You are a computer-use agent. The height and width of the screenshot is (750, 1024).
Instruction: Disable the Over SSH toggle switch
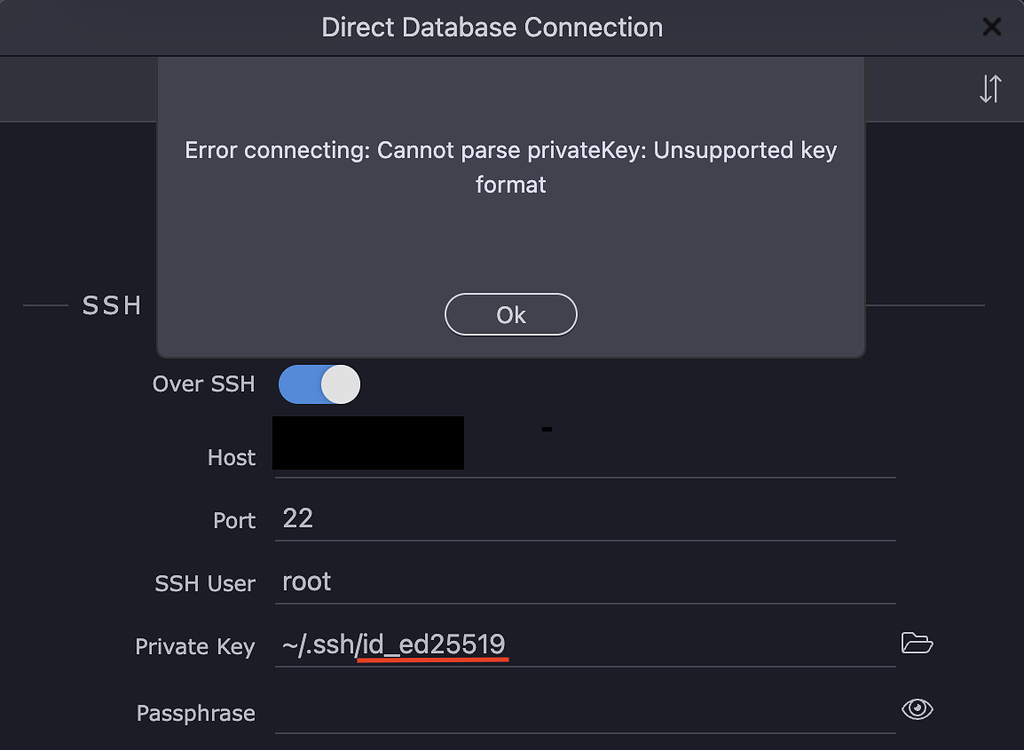coord(319,384)
